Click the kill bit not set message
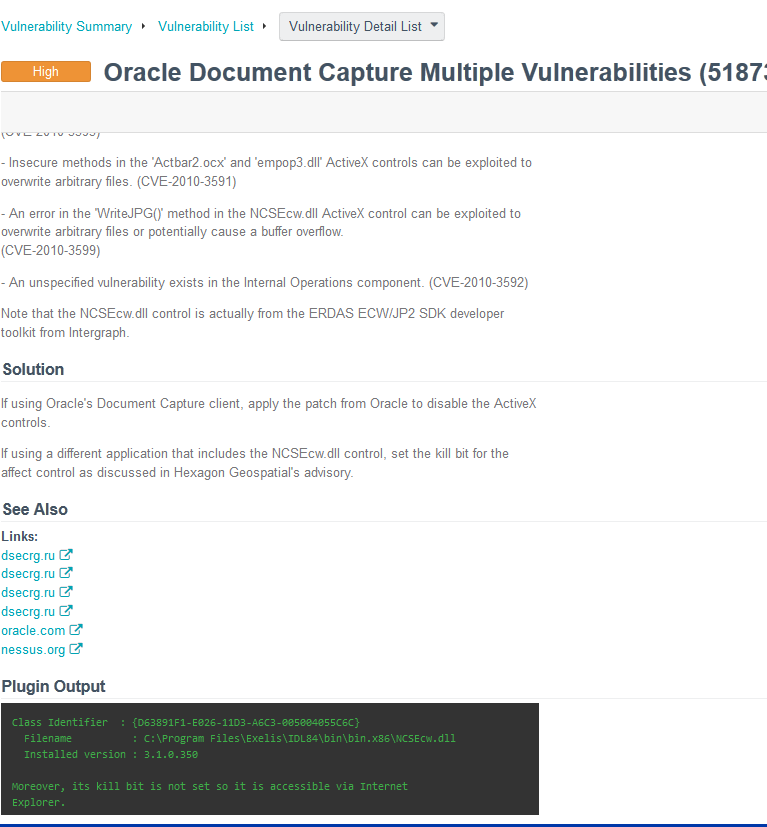The image size is (767, 827). pos(209,794)
